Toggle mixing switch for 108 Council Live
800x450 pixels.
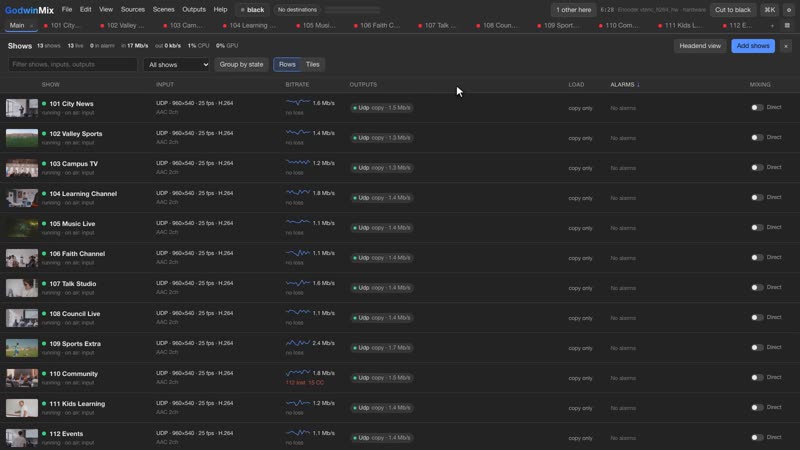[757, 317]
